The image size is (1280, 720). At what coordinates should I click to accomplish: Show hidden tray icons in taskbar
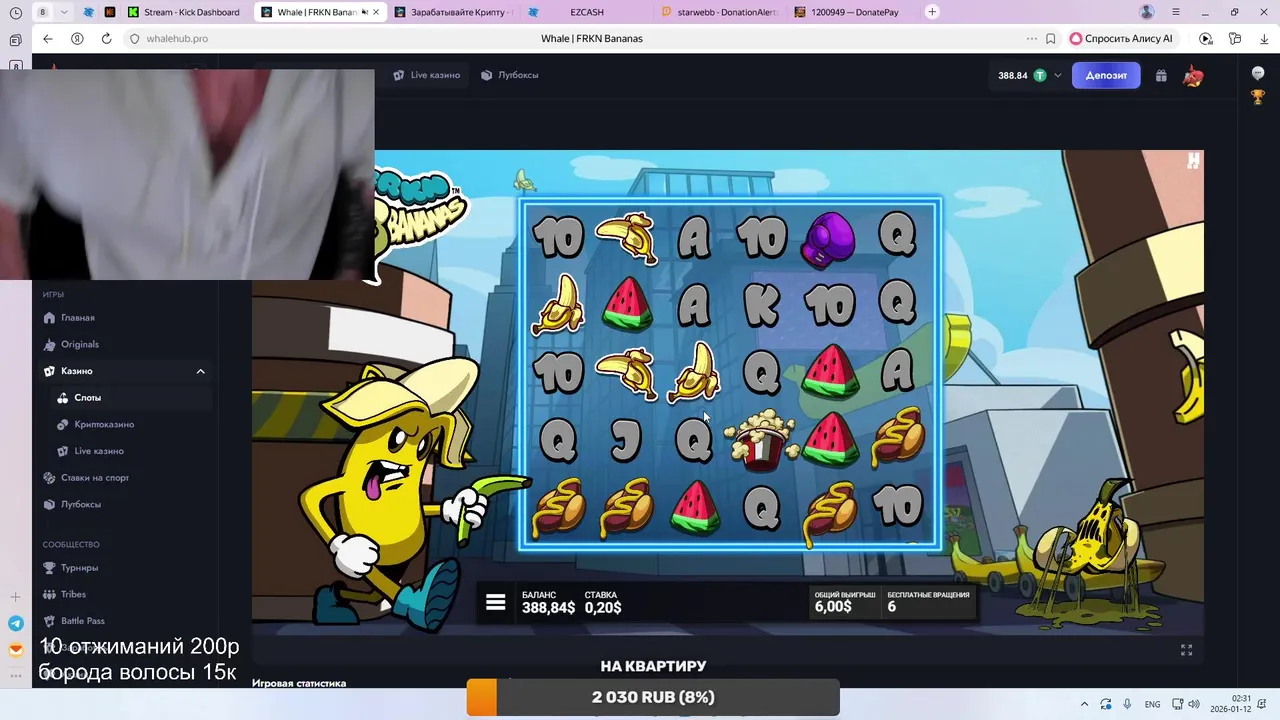tap(1084, 704)
